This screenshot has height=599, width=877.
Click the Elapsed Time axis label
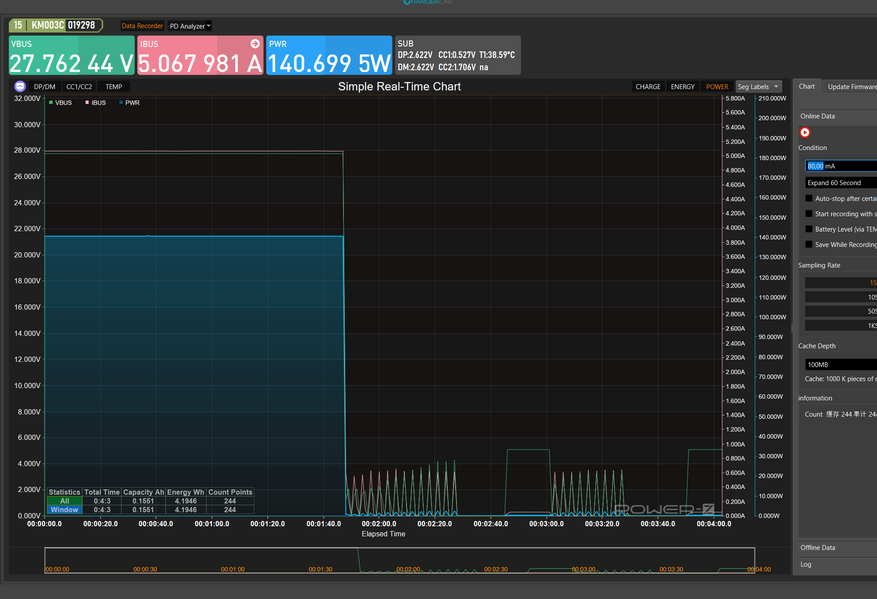383,534
